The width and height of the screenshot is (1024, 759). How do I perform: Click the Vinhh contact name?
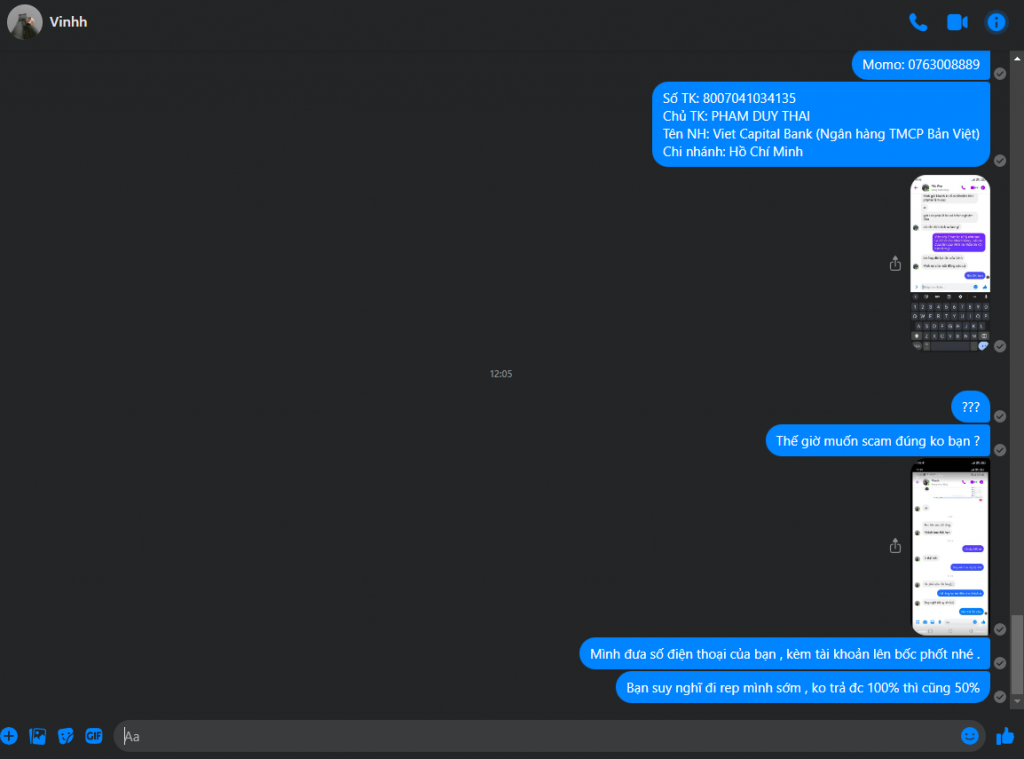(69, 22)
